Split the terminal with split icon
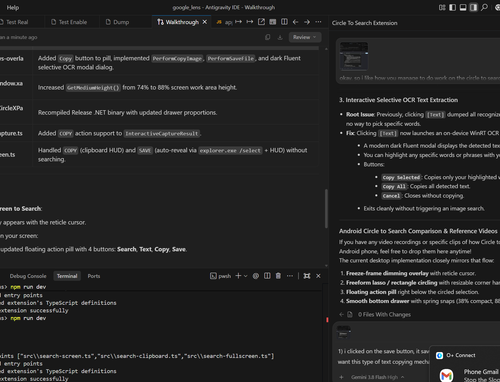 click(267, 276)
